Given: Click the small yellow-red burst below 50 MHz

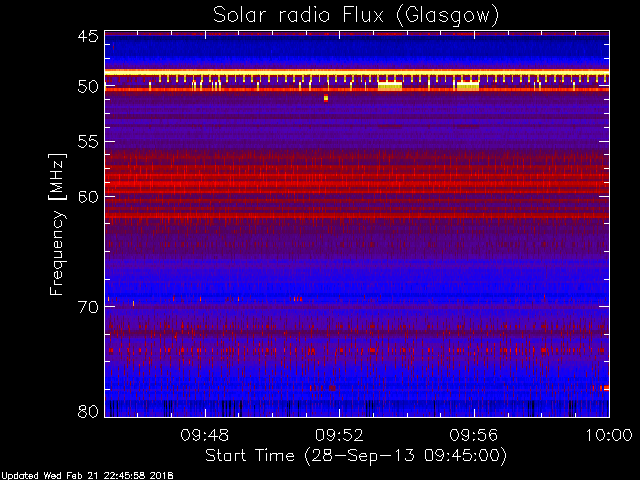Looking at the screenshot, I should pyautogui.click(x=326, y=98).
